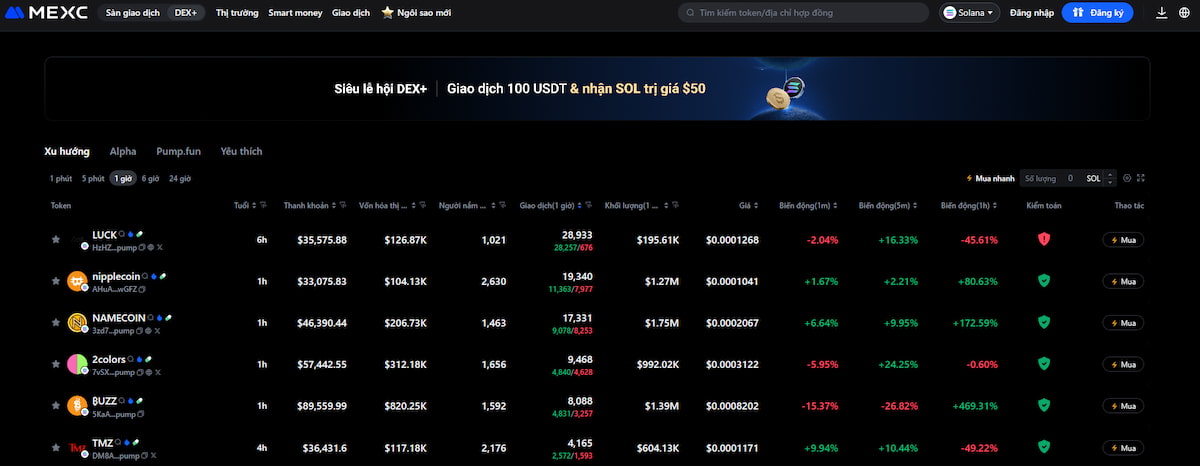Favorite the TMZ token star

(56, 447)
